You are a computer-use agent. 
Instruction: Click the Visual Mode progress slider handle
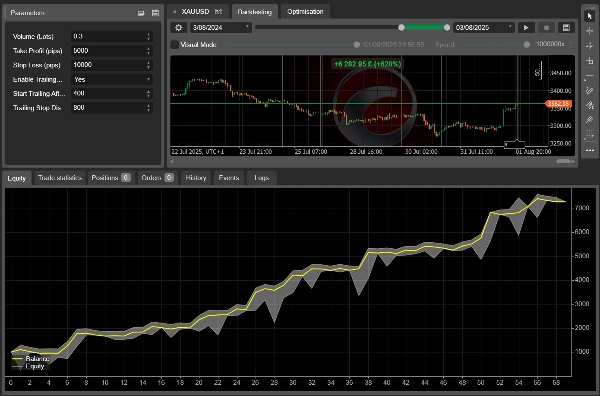[x=357, y=45]
